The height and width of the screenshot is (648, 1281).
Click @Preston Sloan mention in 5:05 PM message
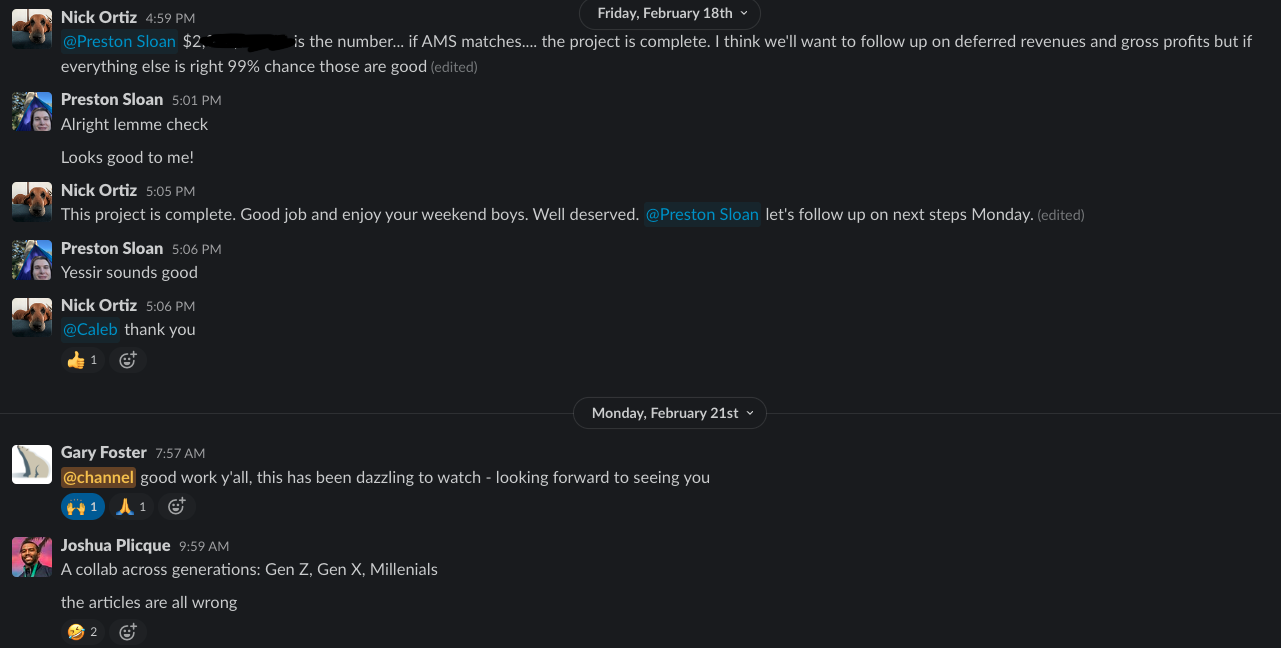(702, 214)
